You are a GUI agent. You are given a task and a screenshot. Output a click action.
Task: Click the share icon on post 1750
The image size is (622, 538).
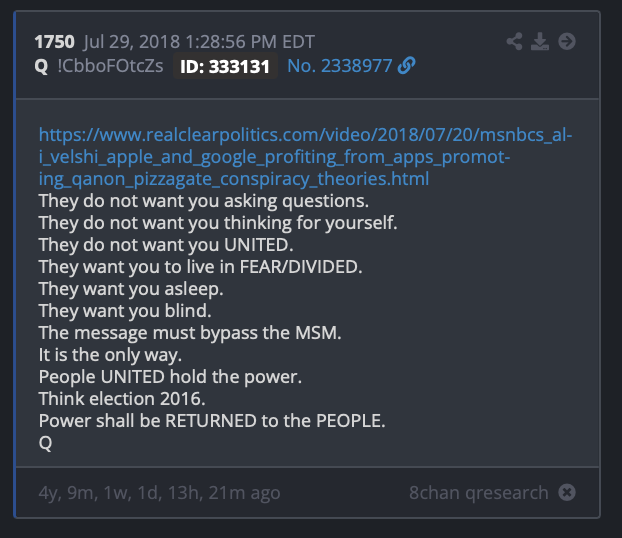(514, 41)
